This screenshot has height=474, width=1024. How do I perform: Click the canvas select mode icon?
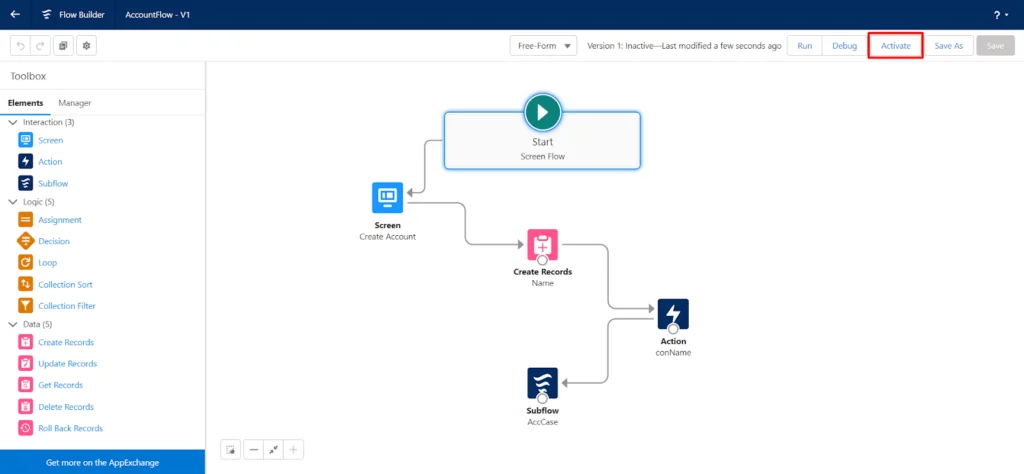click(x=231, y=450)
